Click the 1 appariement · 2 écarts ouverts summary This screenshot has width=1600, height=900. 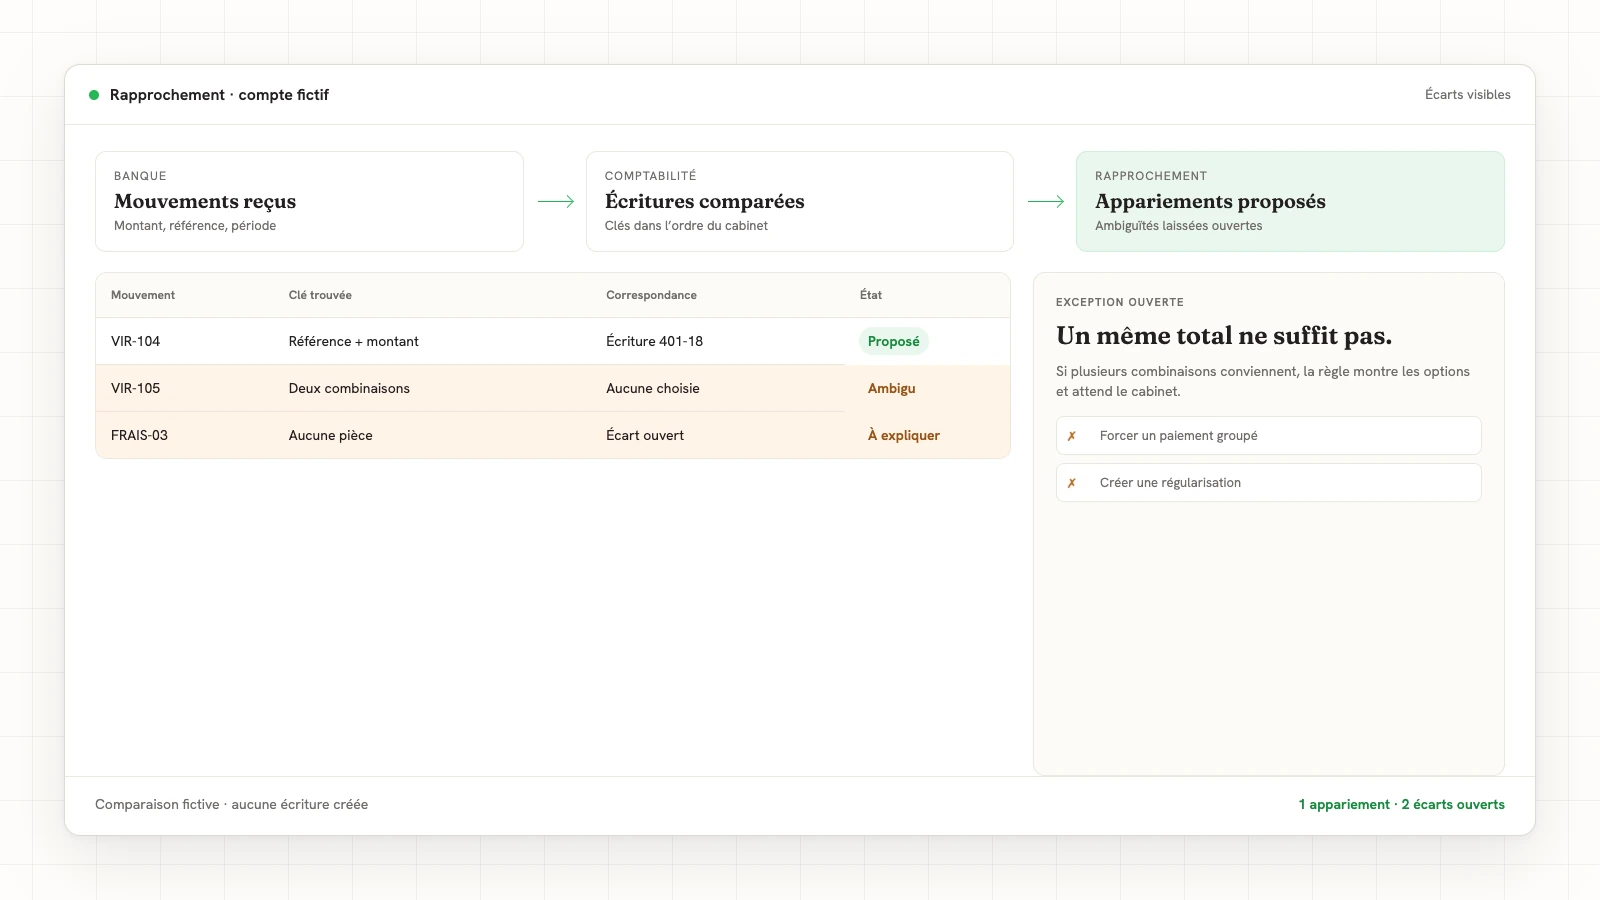tap(1401, 804)
